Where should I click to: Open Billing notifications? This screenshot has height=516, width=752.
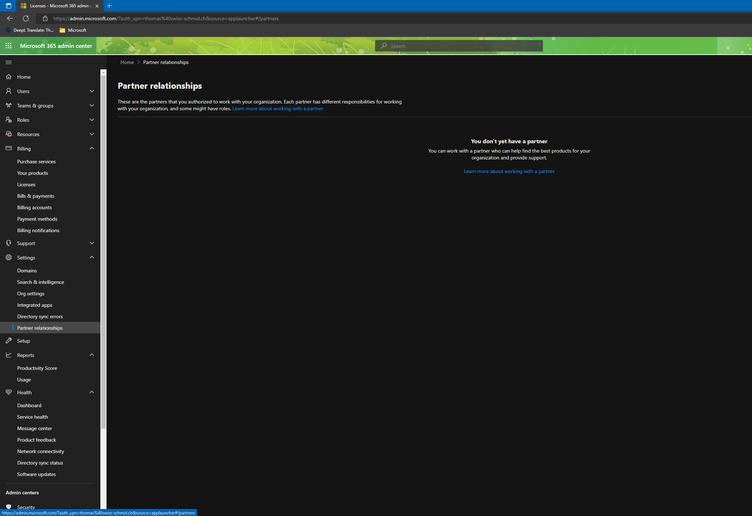[x=38, y=231]
